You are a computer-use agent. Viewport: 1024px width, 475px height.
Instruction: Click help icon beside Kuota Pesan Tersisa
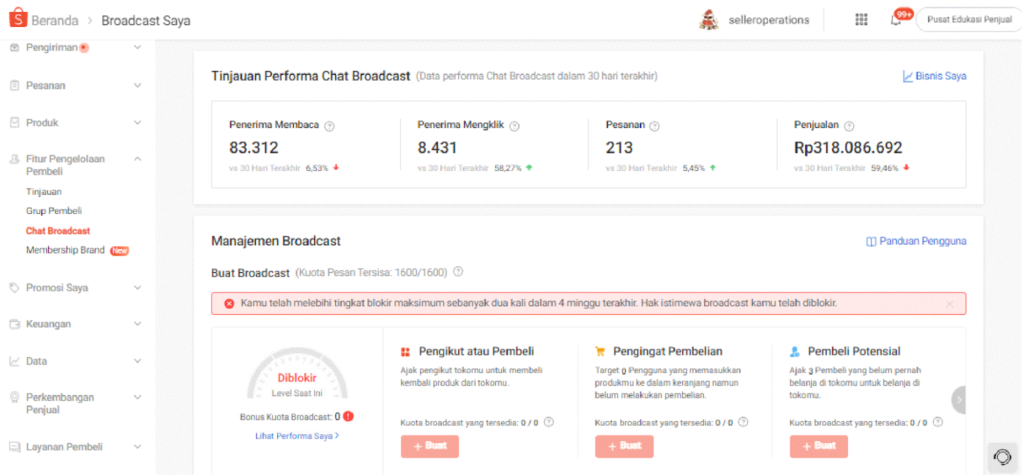(x=458, y=272)
